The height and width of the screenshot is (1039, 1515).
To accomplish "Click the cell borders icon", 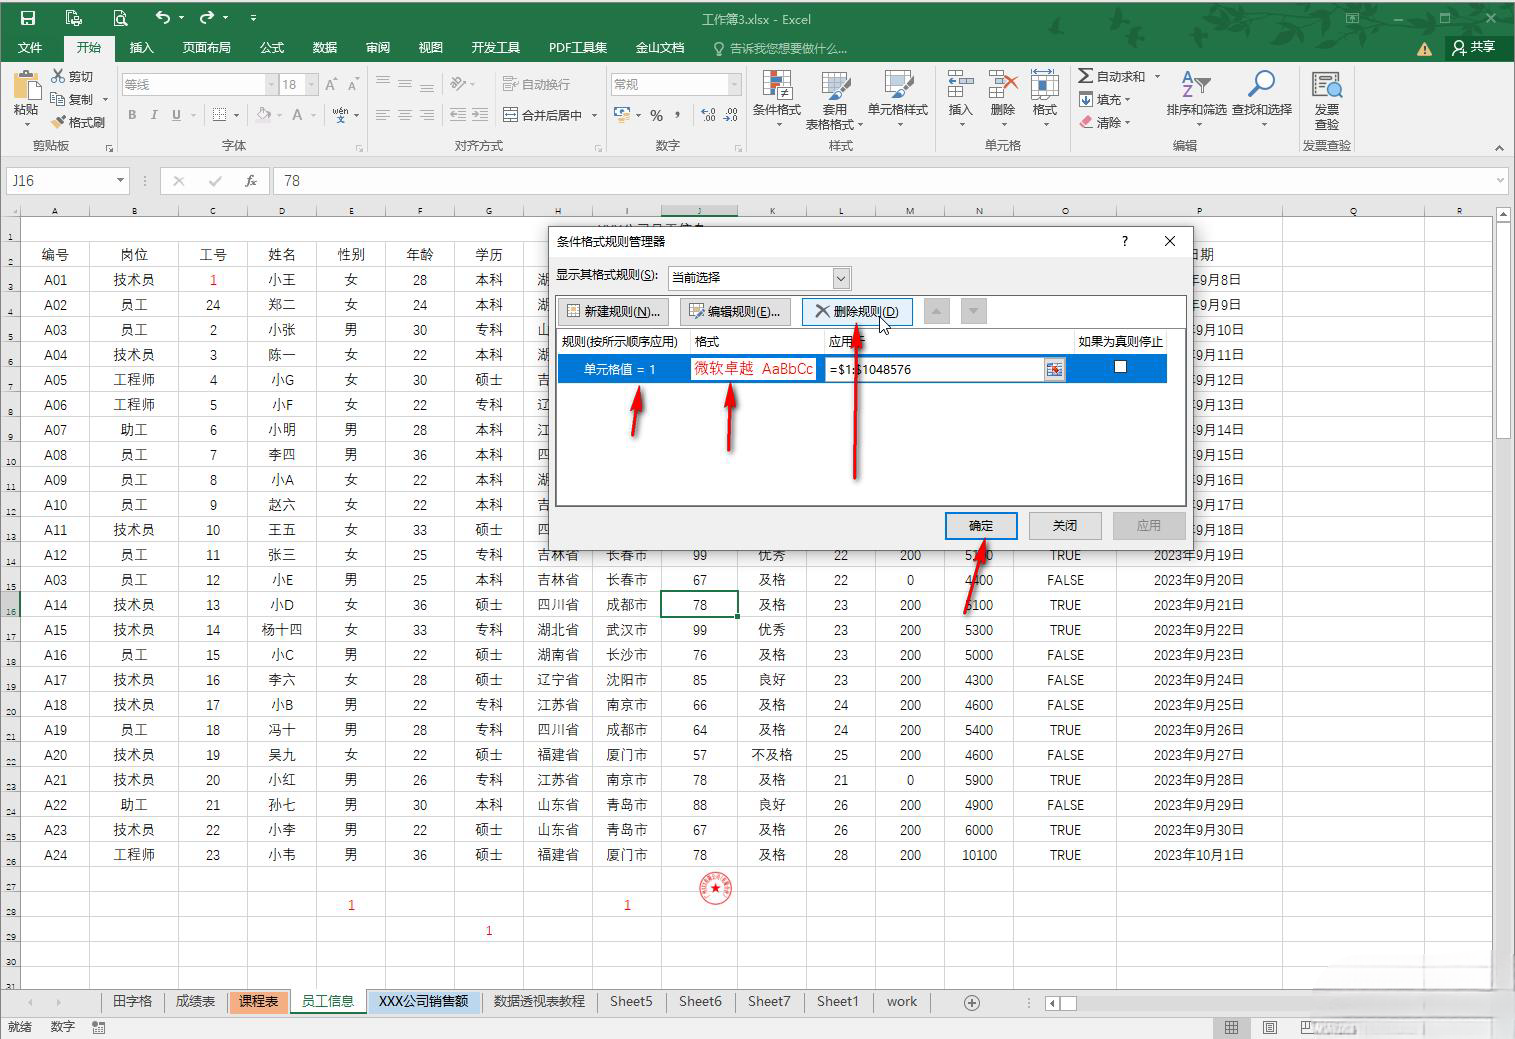I will 221,115.
